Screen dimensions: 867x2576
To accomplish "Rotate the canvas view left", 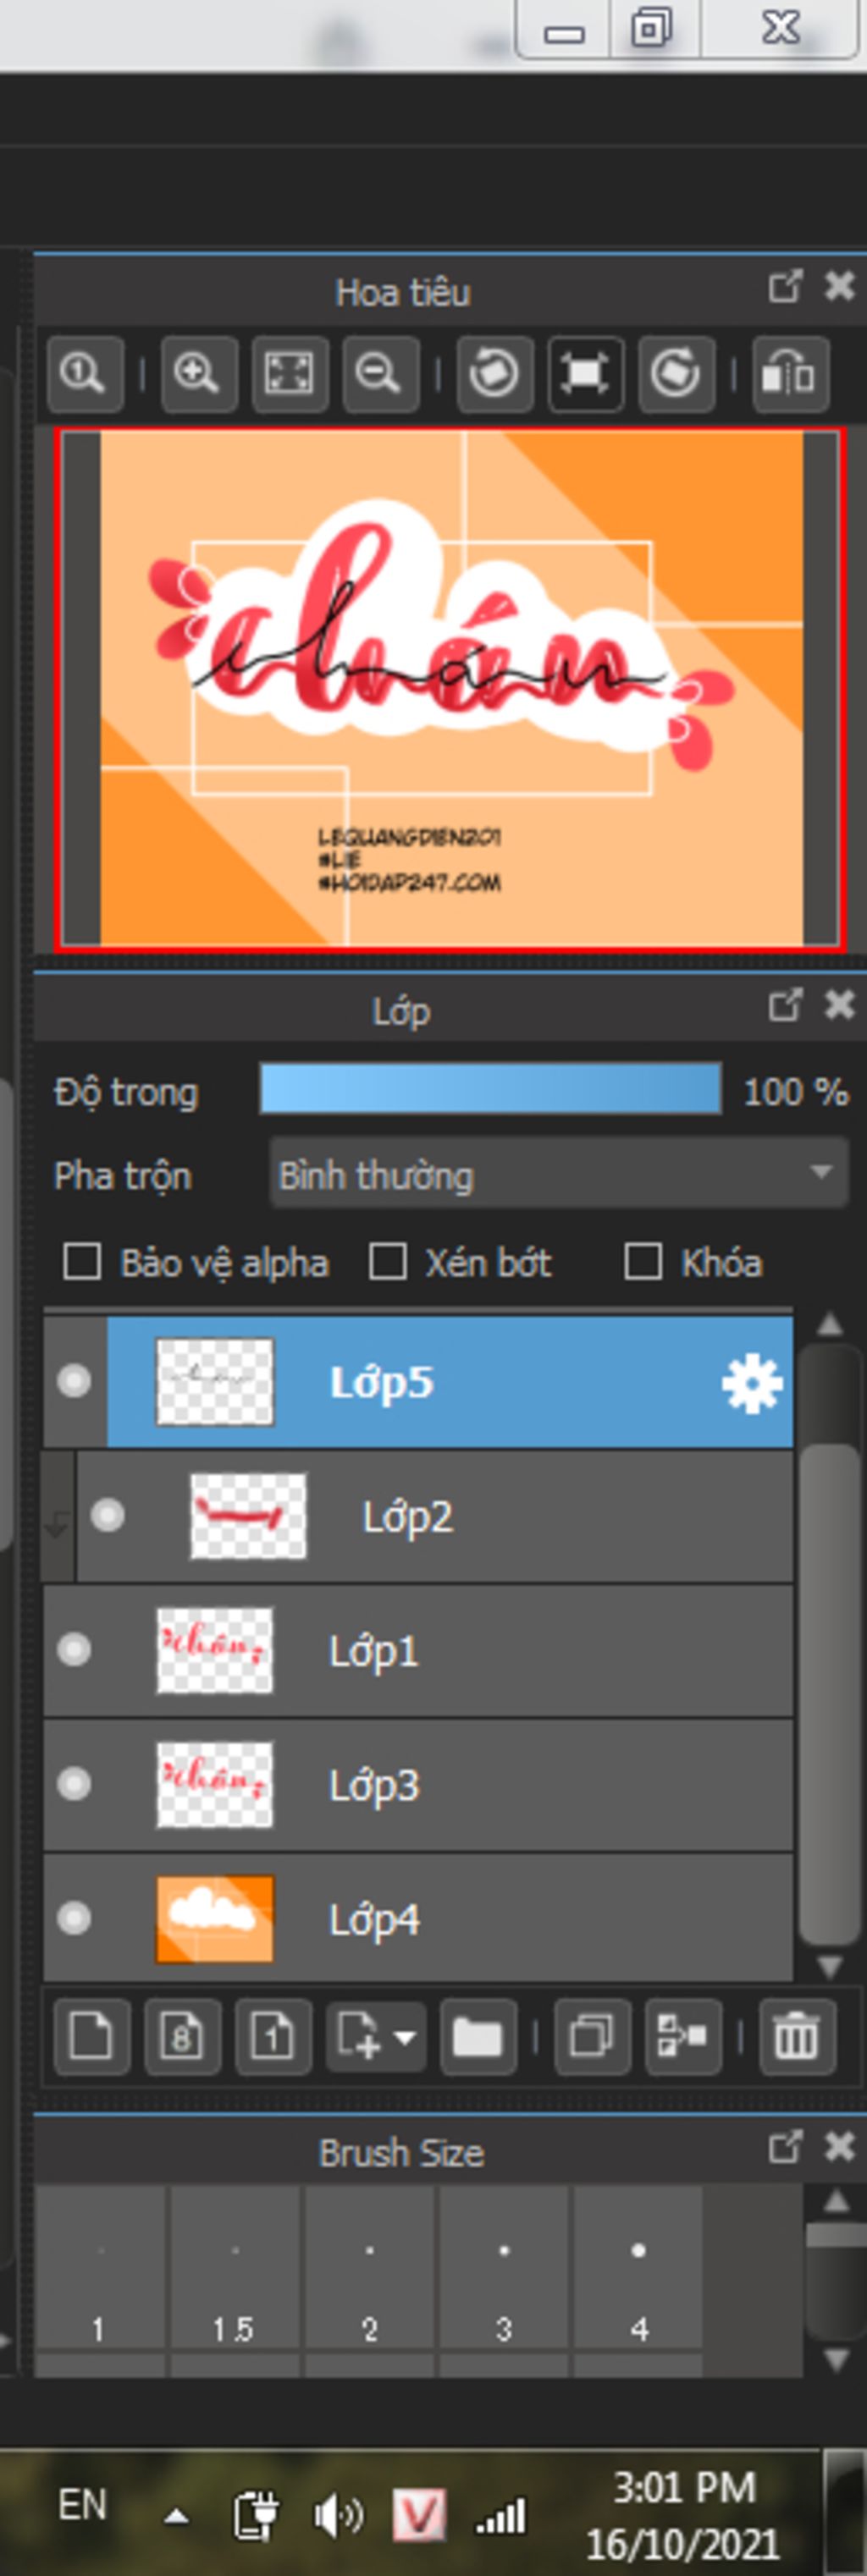I will (494, 375).
